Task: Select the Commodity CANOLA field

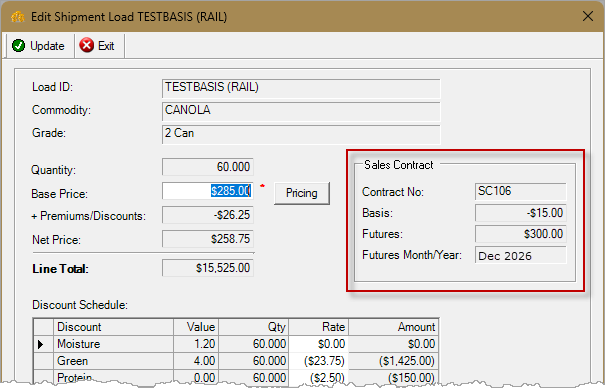Action: click(x=301, y=111)
